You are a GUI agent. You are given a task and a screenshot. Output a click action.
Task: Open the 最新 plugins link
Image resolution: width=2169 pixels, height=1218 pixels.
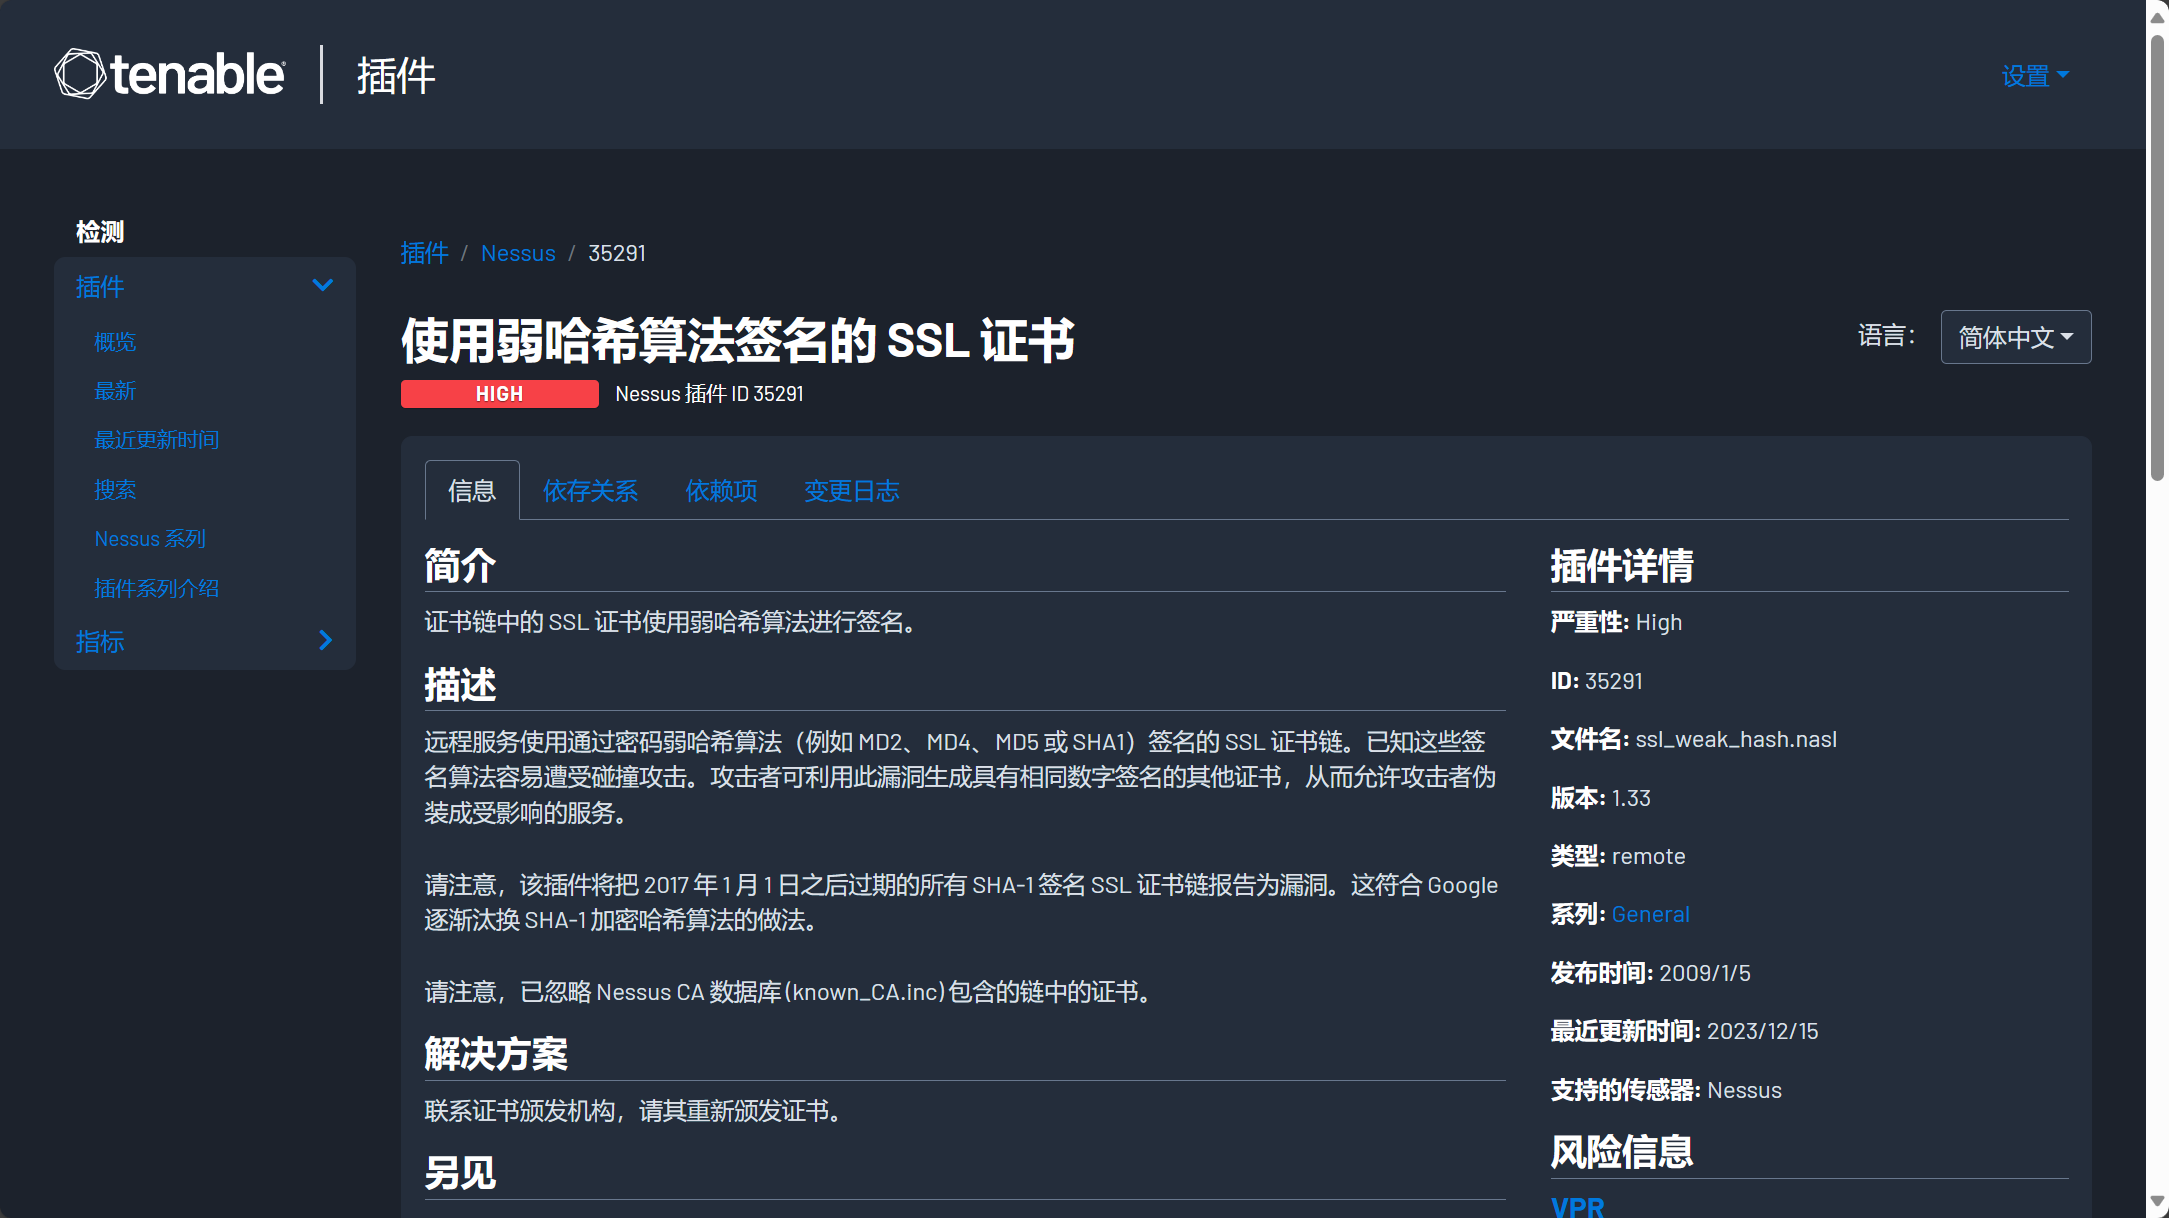click(115, 391)
